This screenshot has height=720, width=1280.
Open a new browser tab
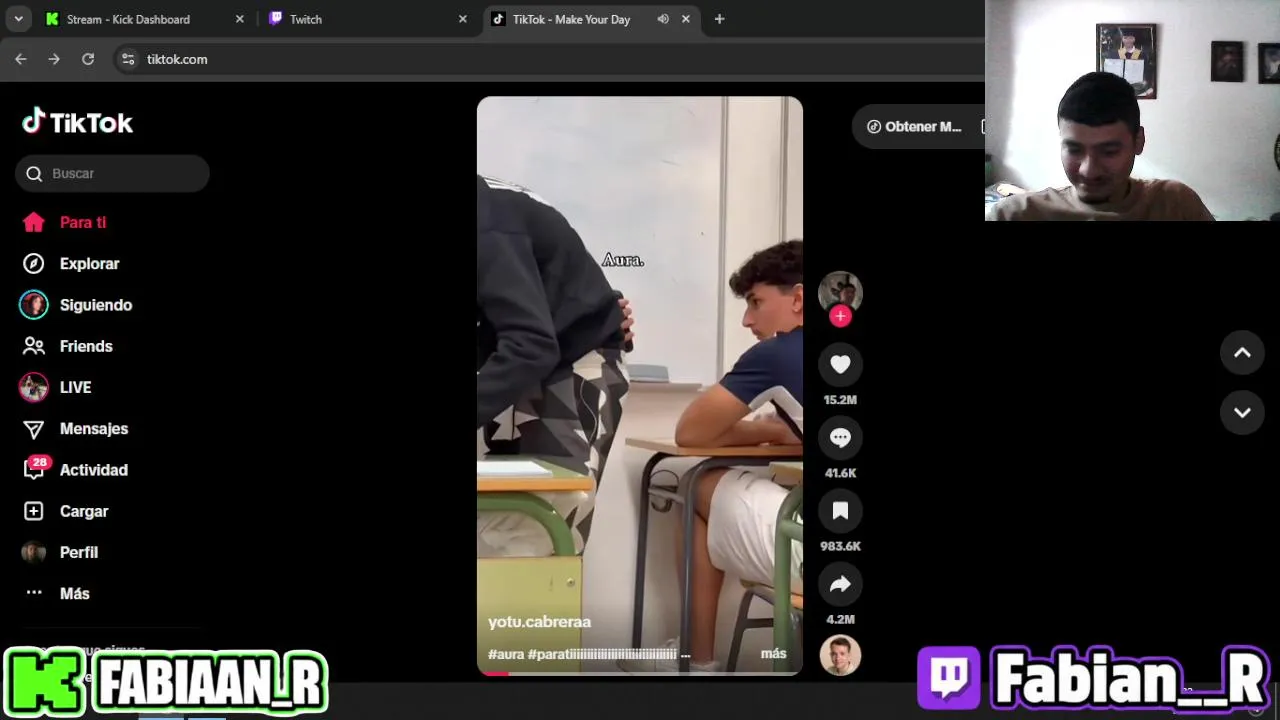719,19
